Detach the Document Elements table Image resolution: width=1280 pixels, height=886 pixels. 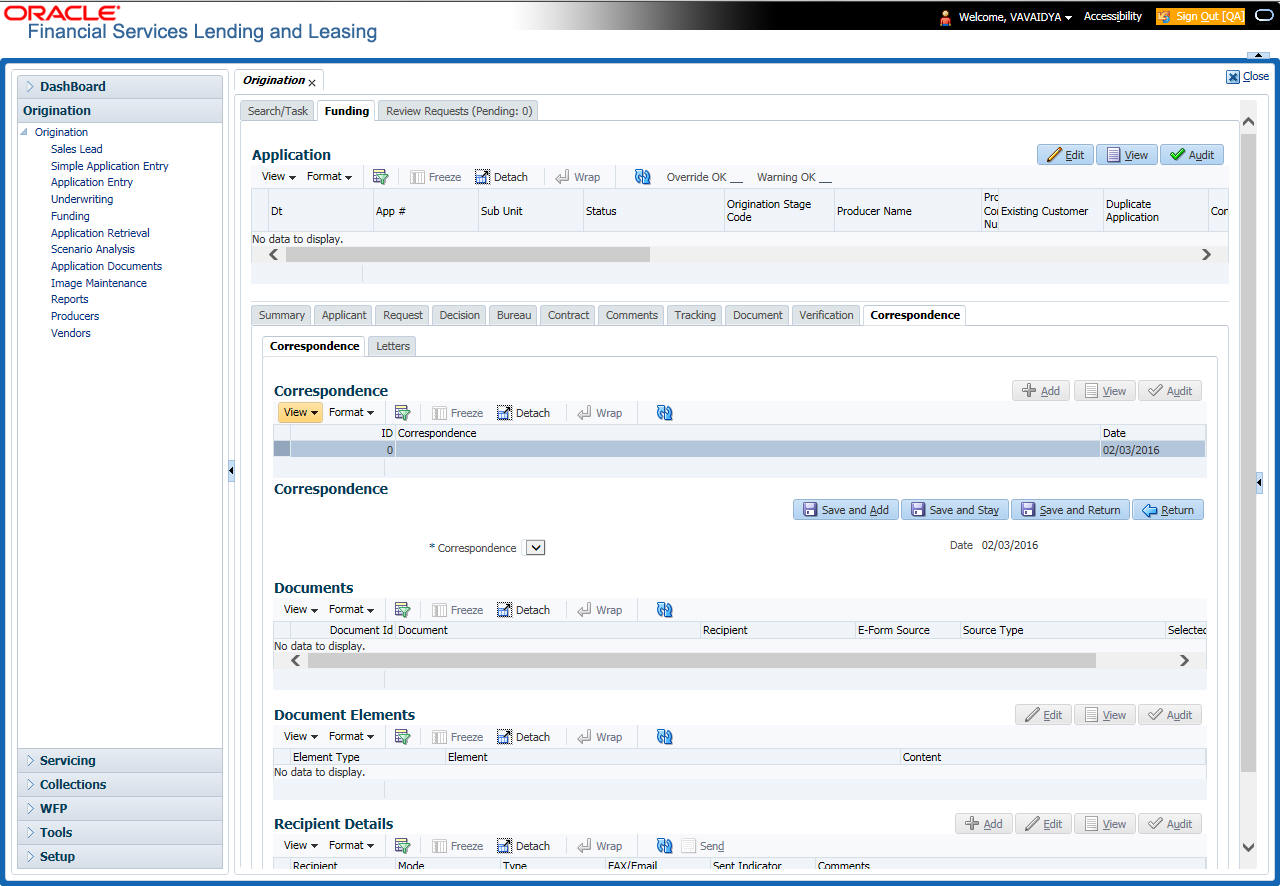[523, 737]
